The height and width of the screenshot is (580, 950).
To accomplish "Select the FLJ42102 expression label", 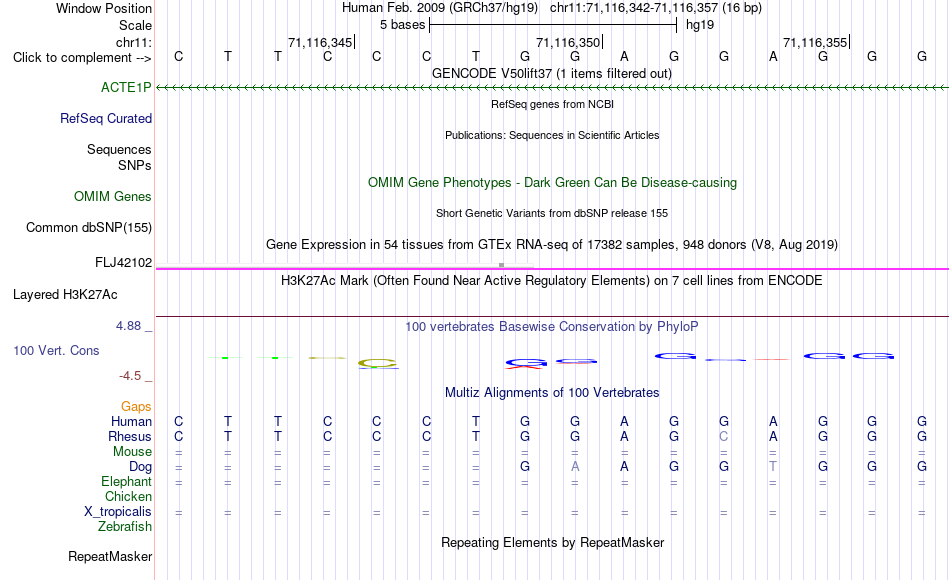I will [124, 262].
